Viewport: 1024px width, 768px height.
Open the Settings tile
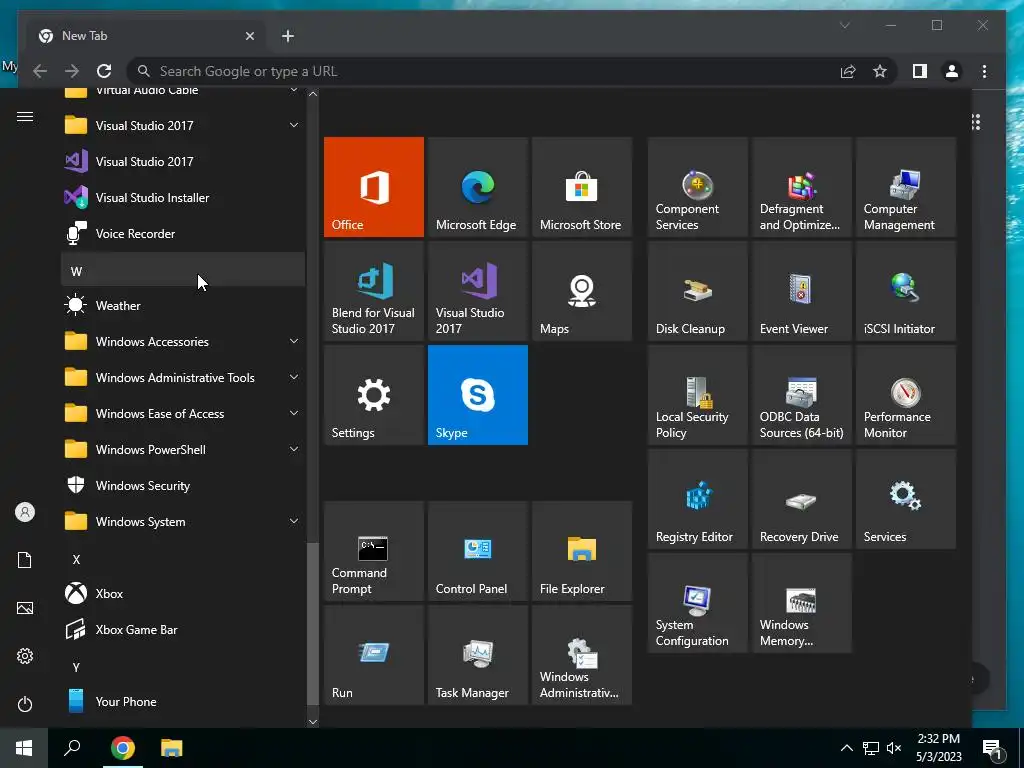click(374, 395)
